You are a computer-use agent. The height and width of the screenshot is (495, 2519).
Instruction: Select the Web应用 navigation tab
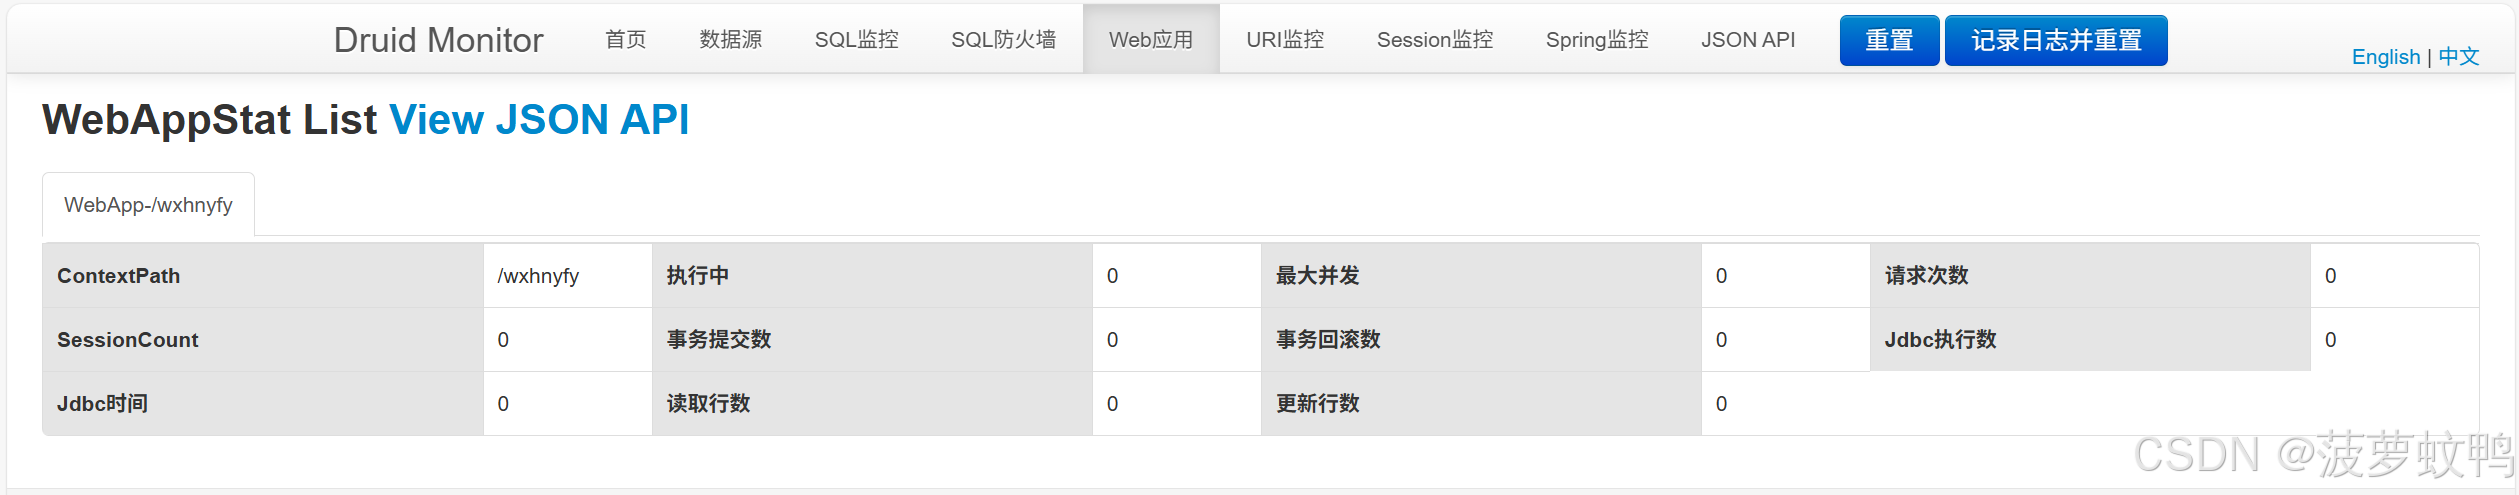tap(1151, 40)
